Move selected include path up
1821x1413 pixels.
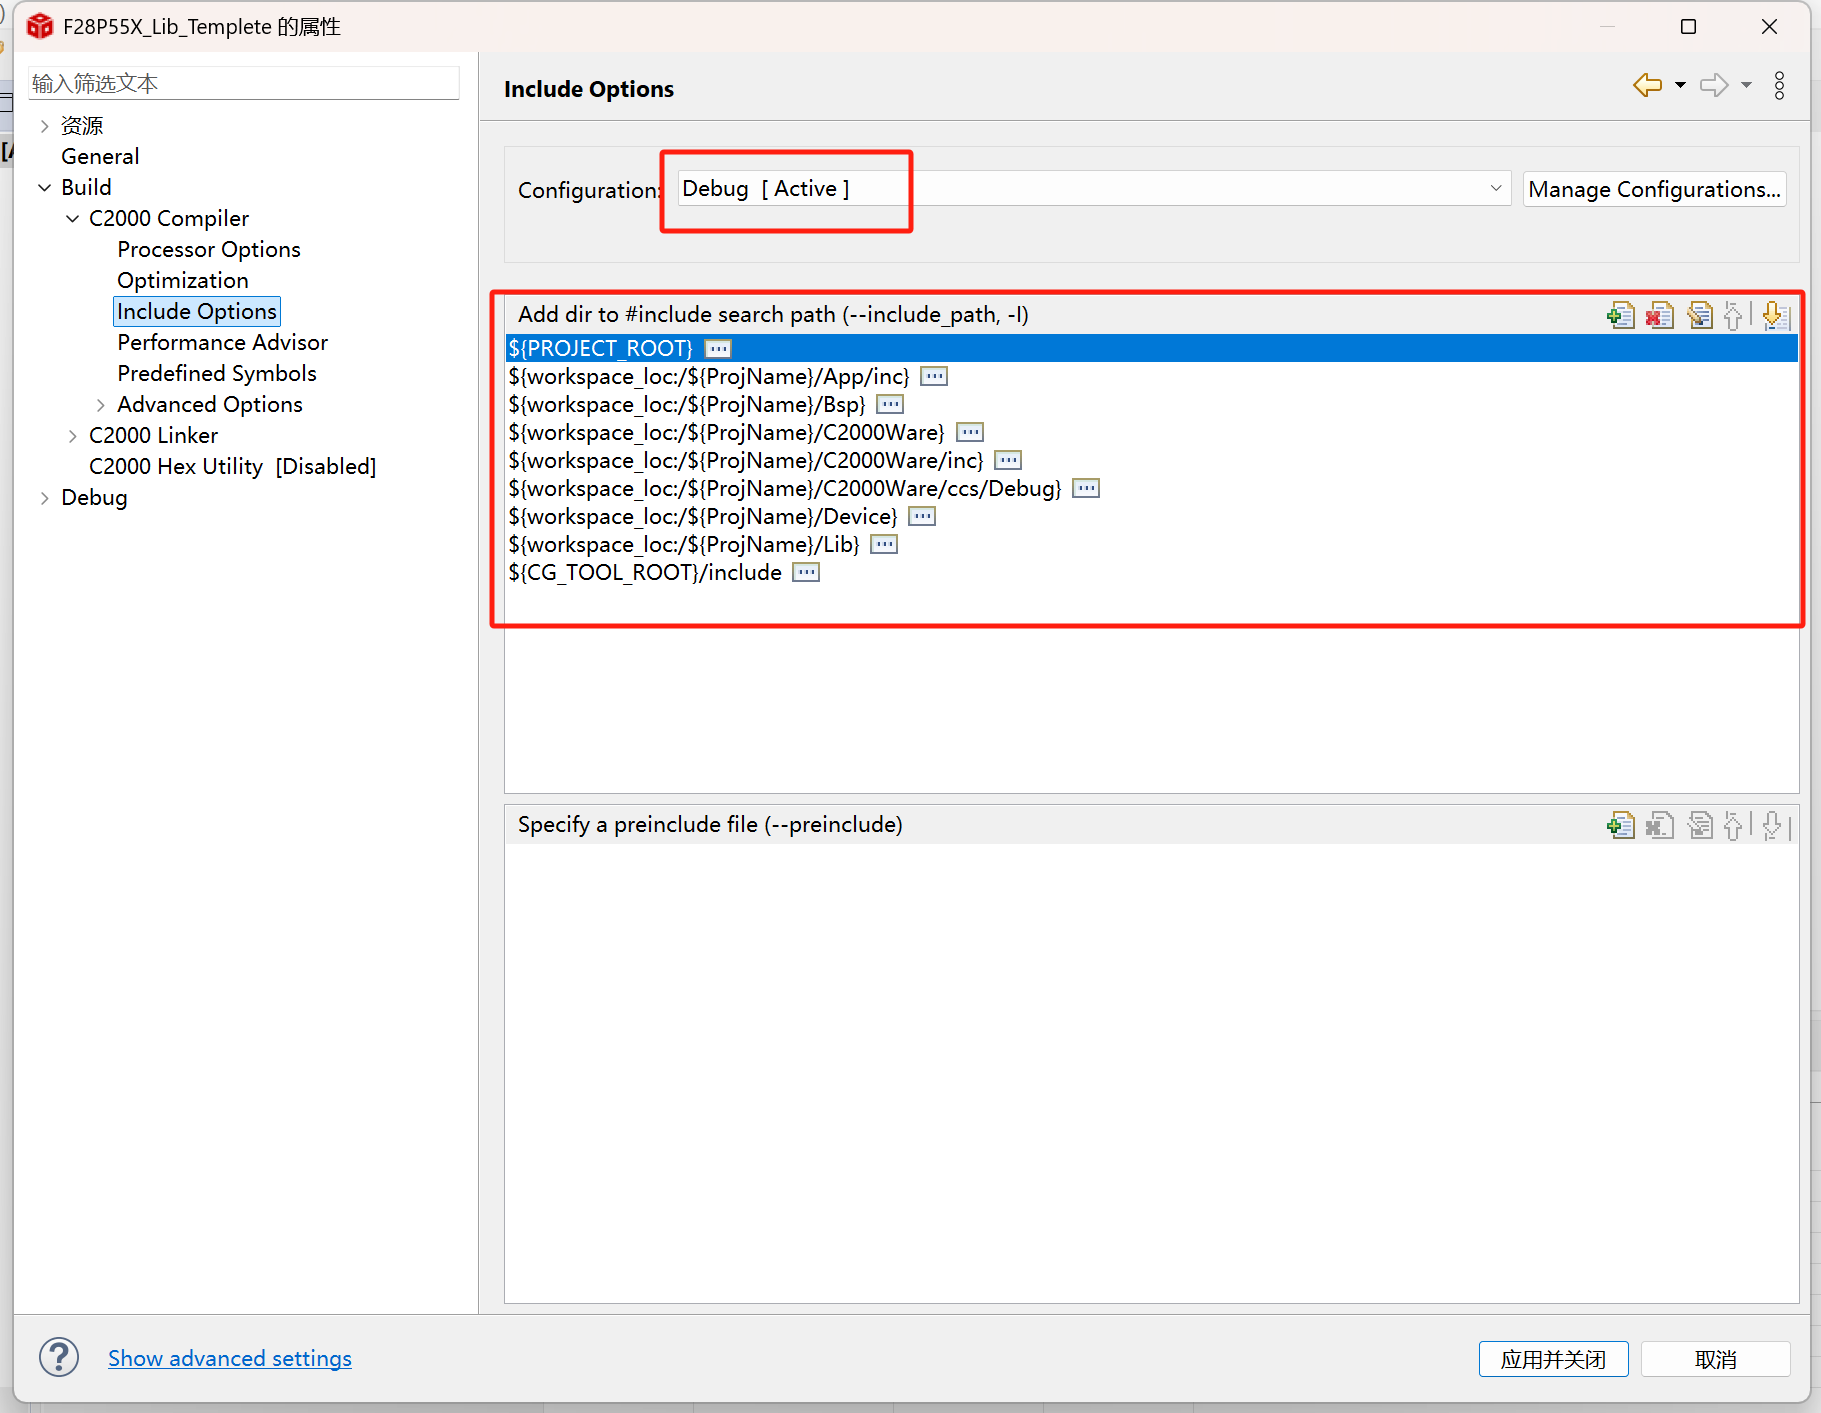(1733, 316)
